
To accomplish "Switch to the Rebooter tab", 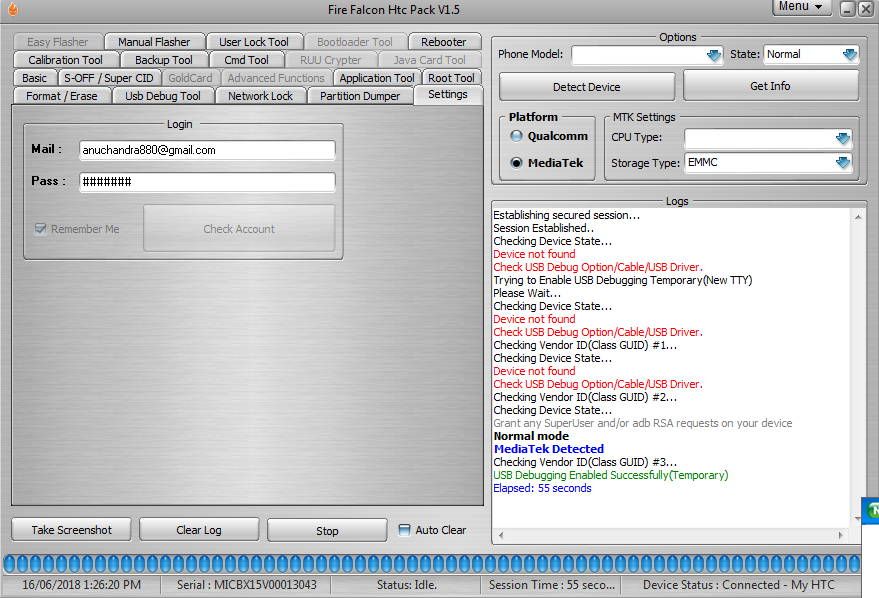I will 444,42.
